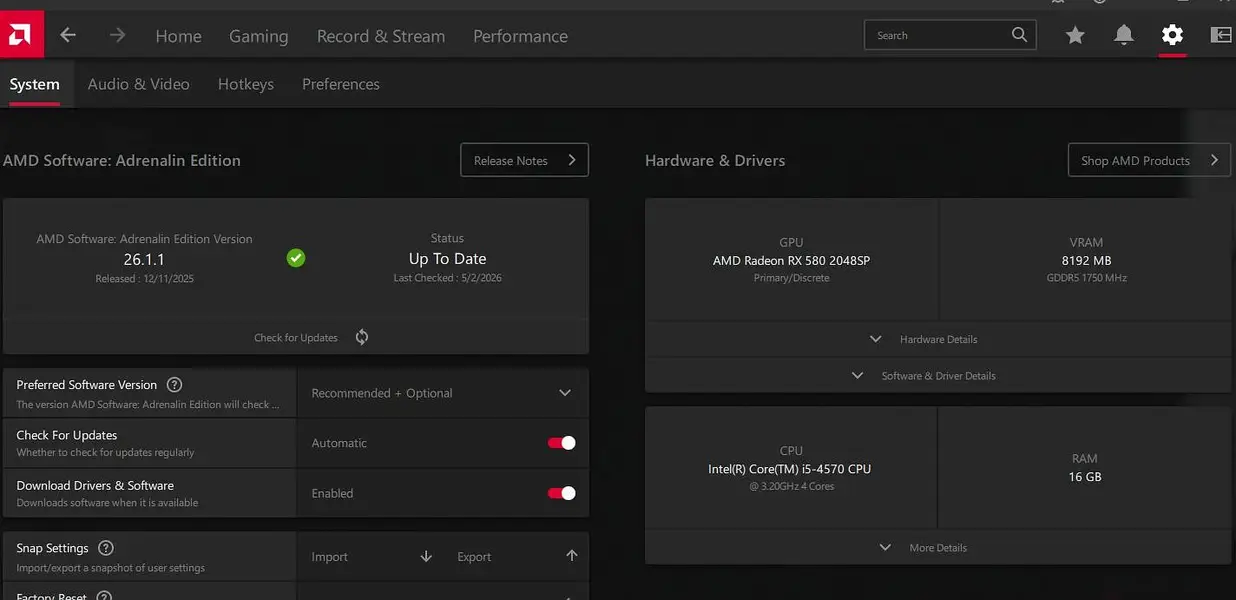Viewport: 1236px width, 600px height.
Task: Click the green up-to-date checkmark
Action: [296, 258]
